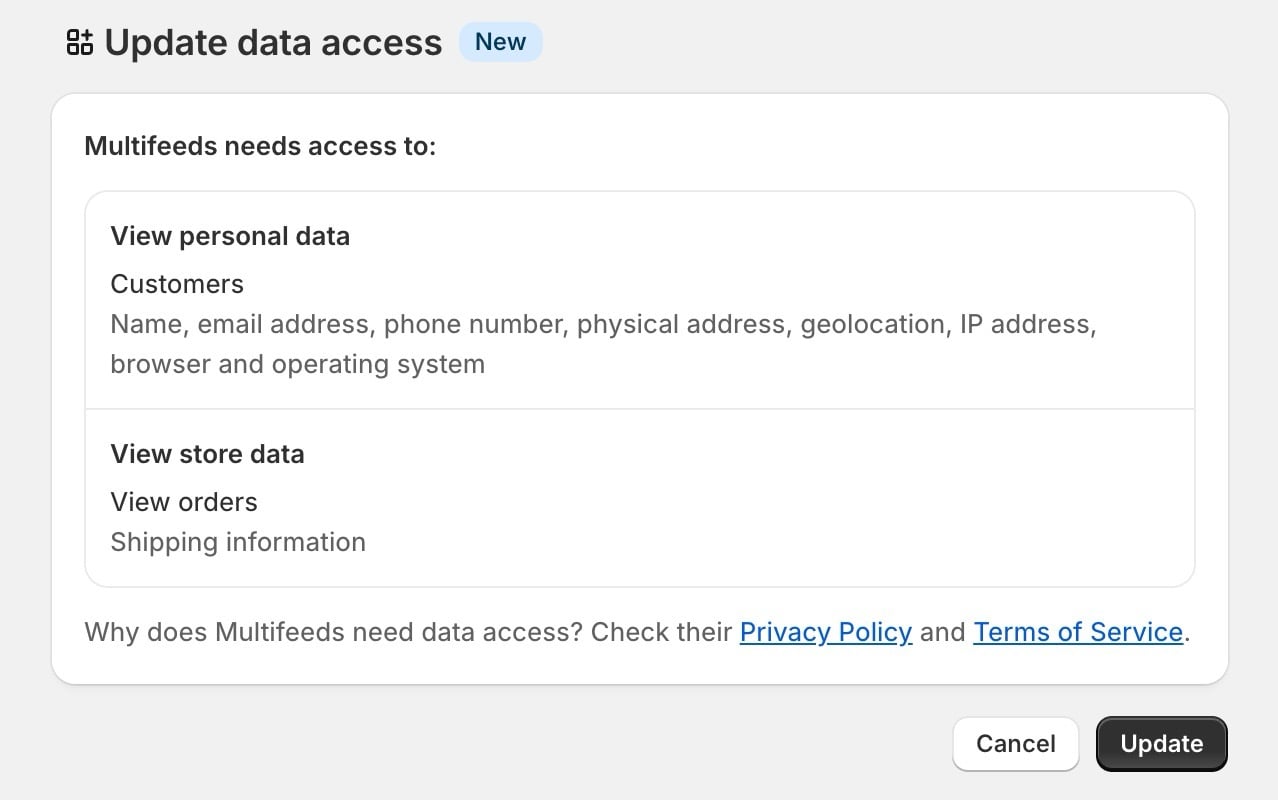The image size is (1278, 800).
Task: Click the Update data access heading
Action: click(273, 42)
